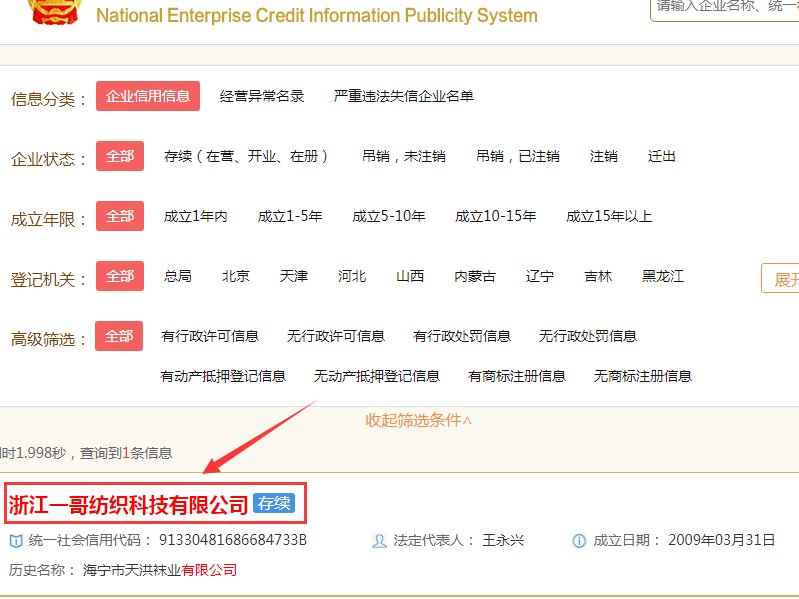
Task: Expand the registration authority list with 展开 button
Action: [781, 278]
